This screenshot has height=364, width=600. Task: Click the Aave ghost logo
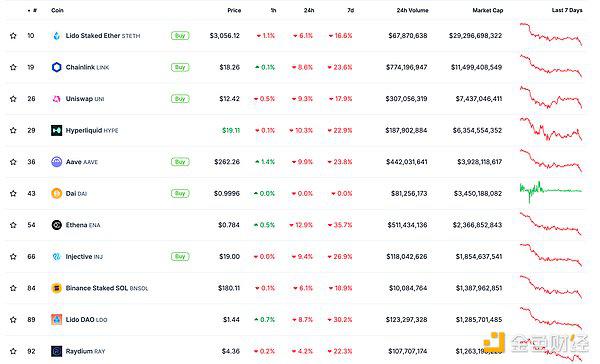[57, 162]
